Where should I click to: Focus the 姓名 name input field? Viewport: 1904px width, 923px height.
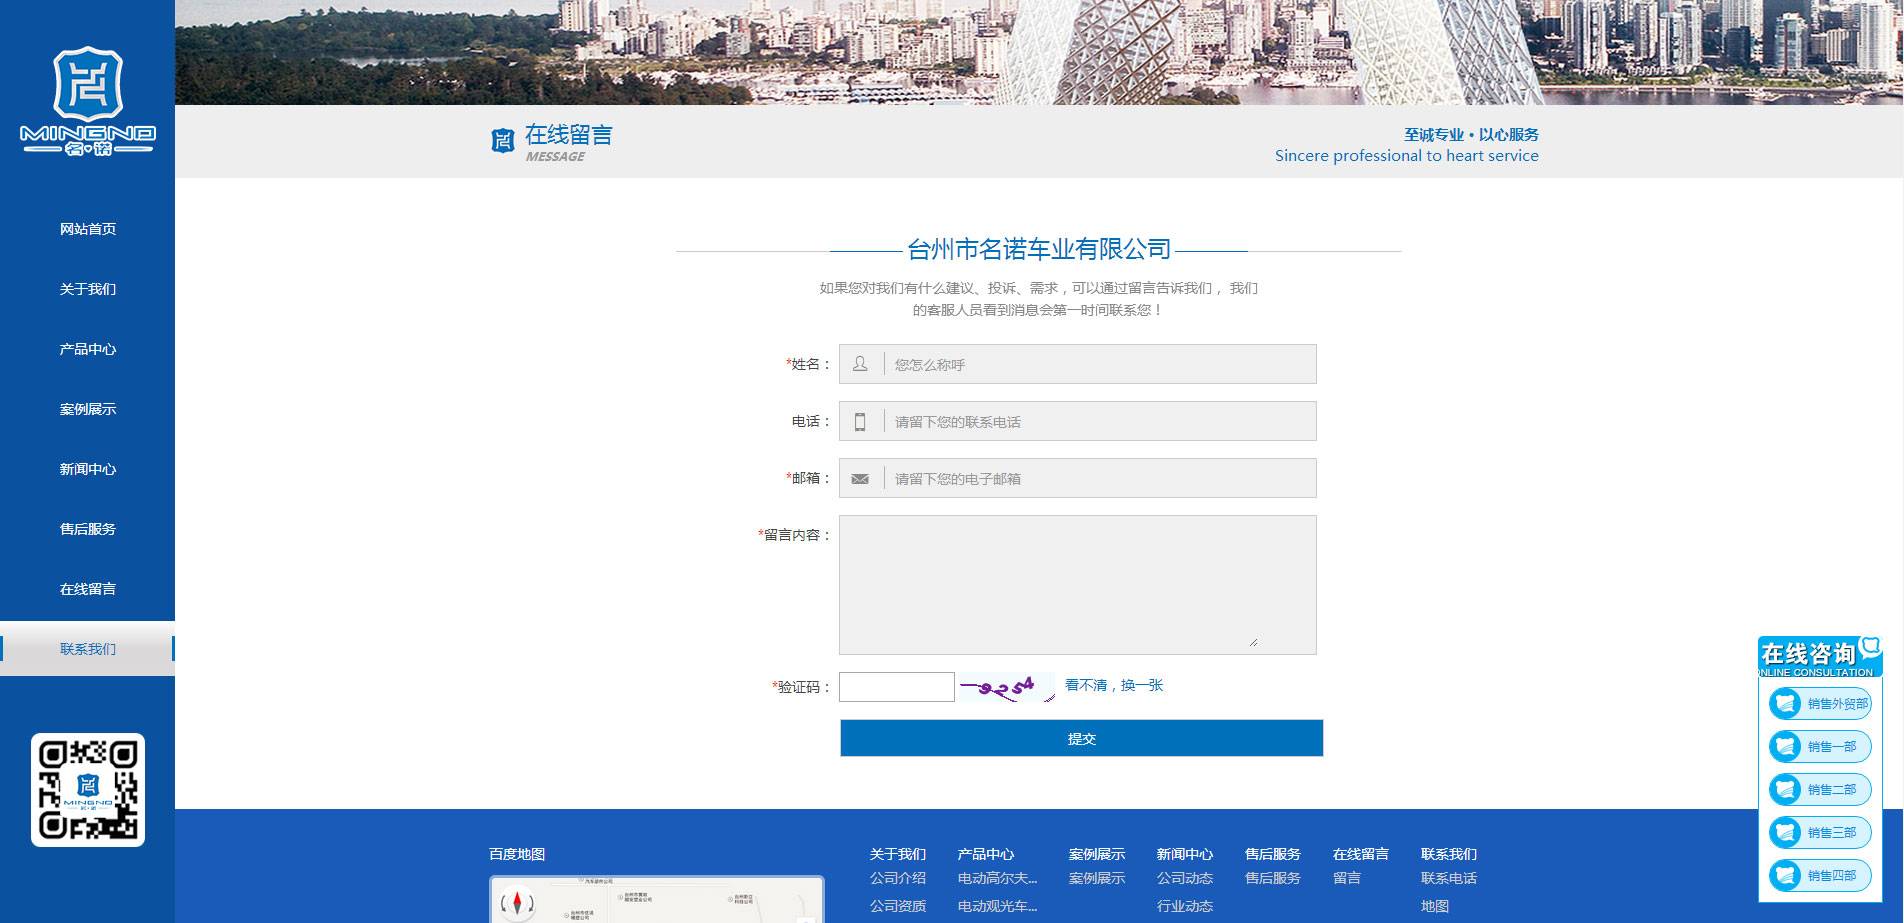click(1098, 365)
